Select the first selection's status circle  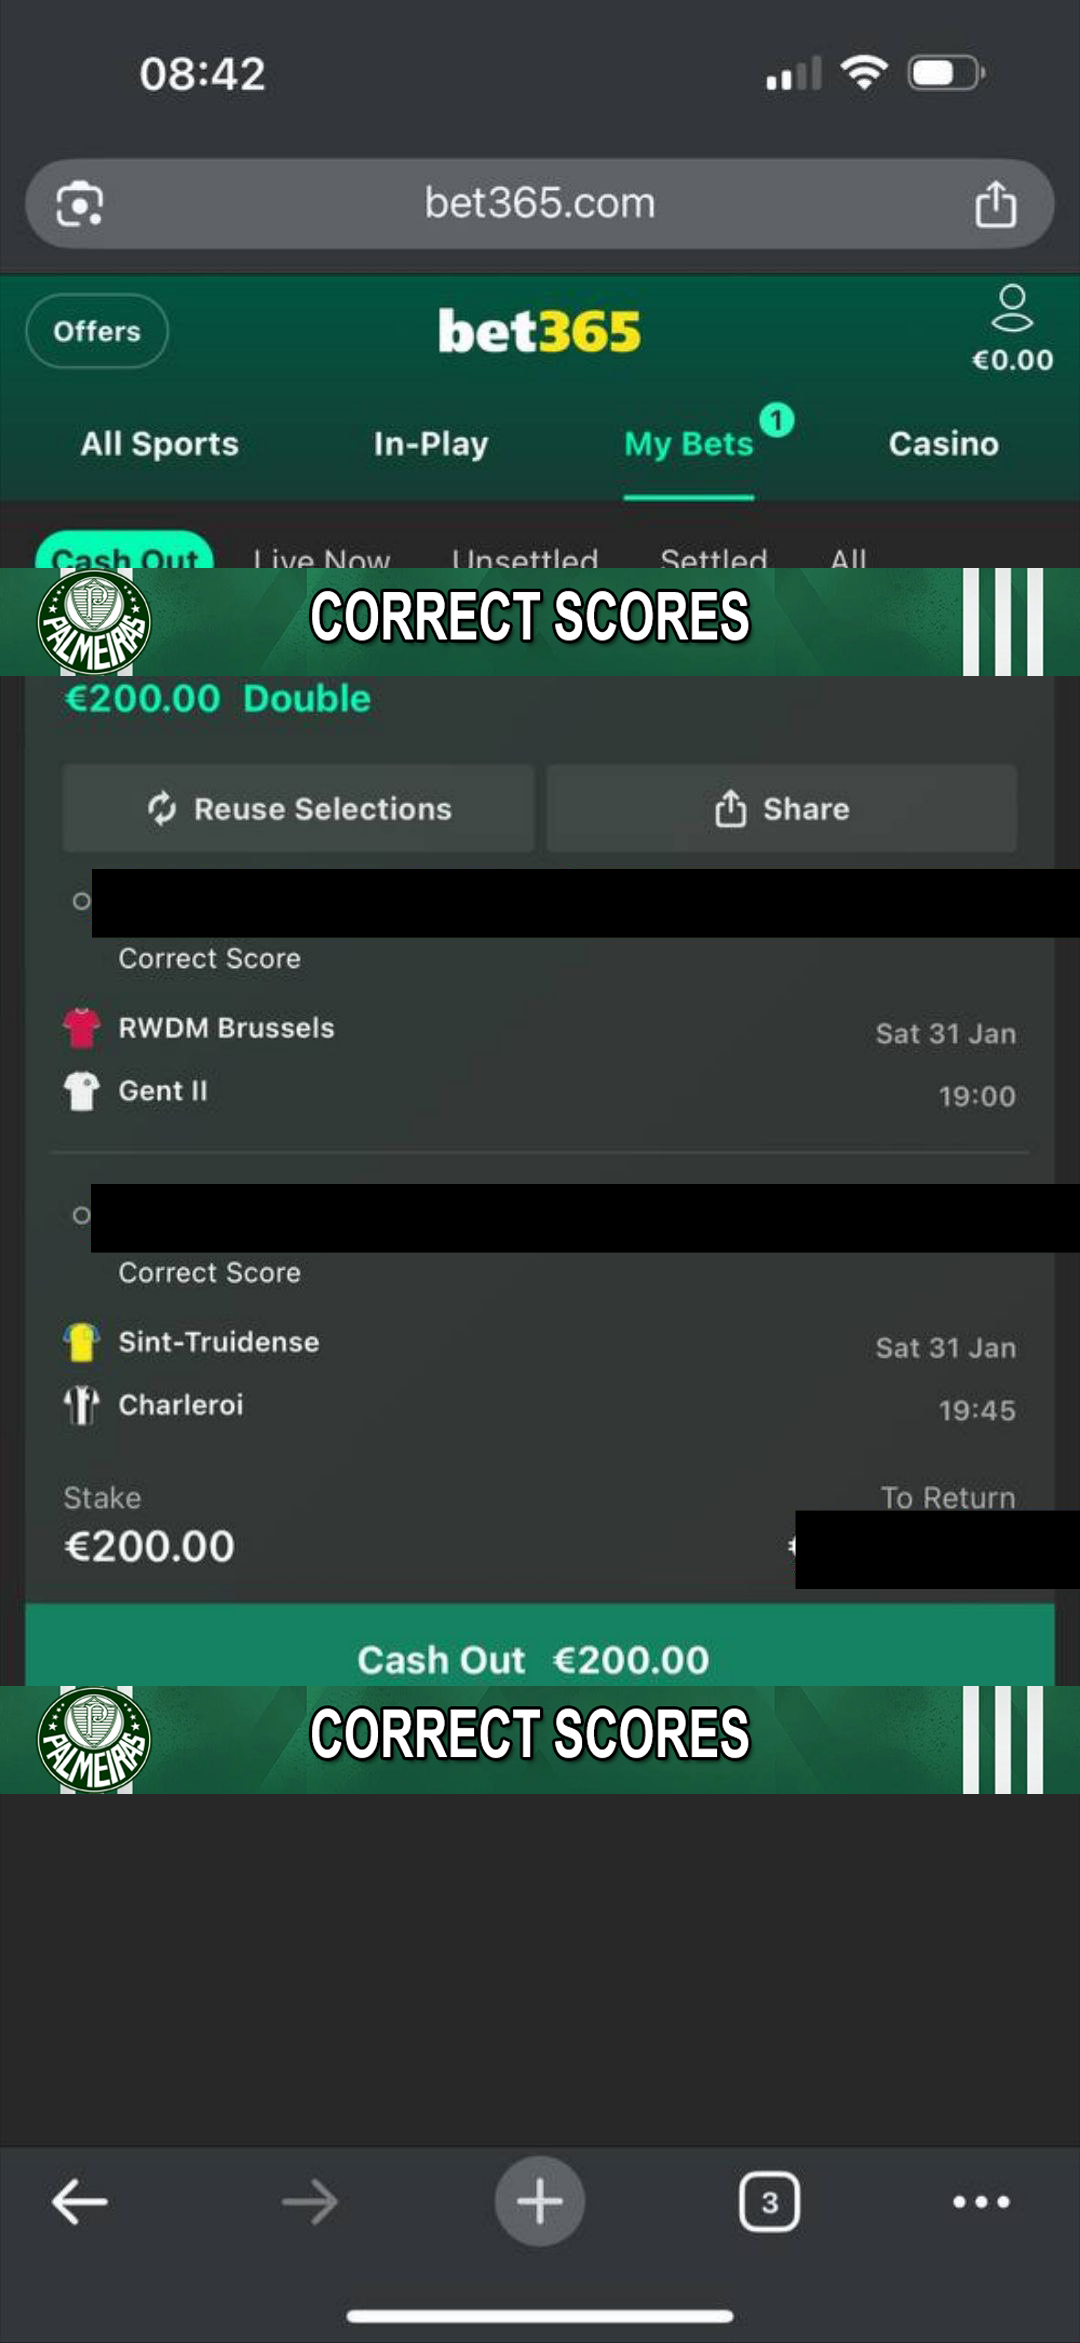coord(81,901)
